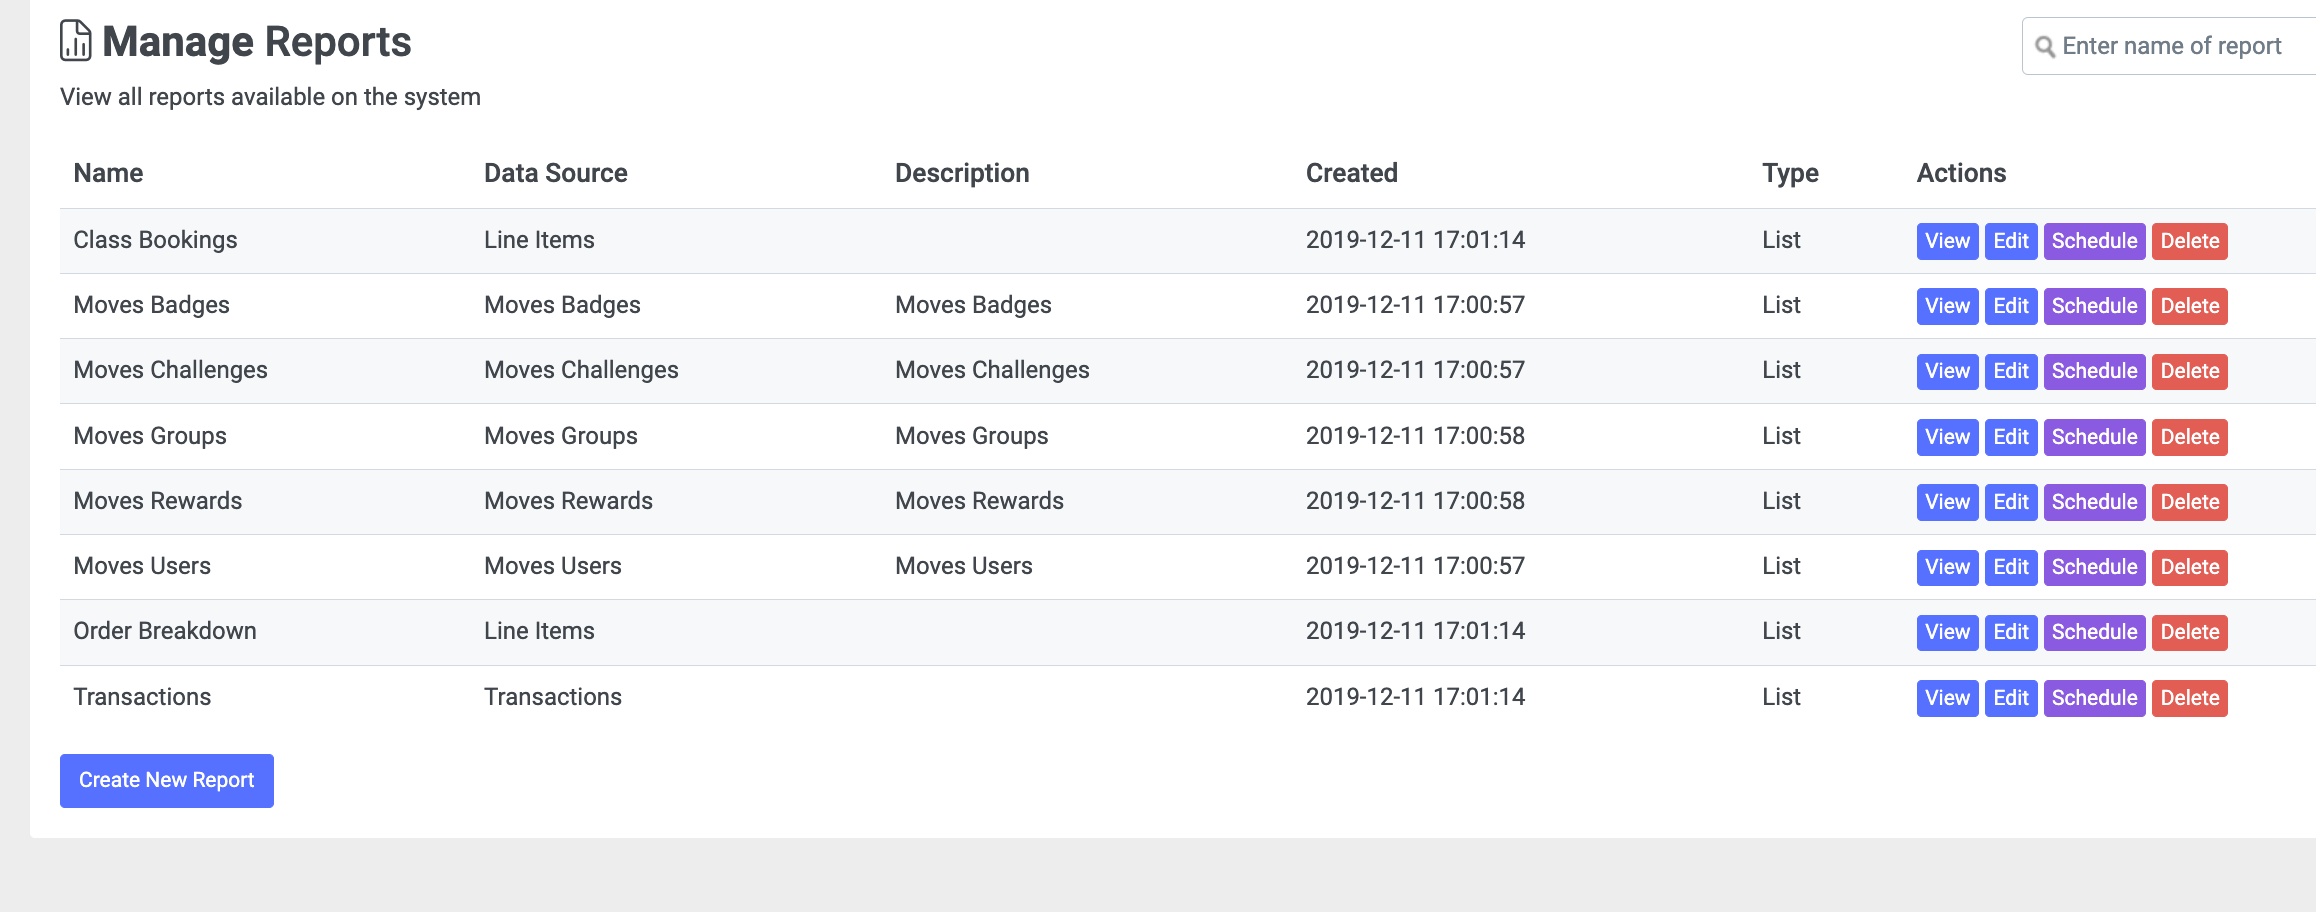Screen dimensions: 2316x912
Task: Click the Create New Report button
Action: click(167, 781)
